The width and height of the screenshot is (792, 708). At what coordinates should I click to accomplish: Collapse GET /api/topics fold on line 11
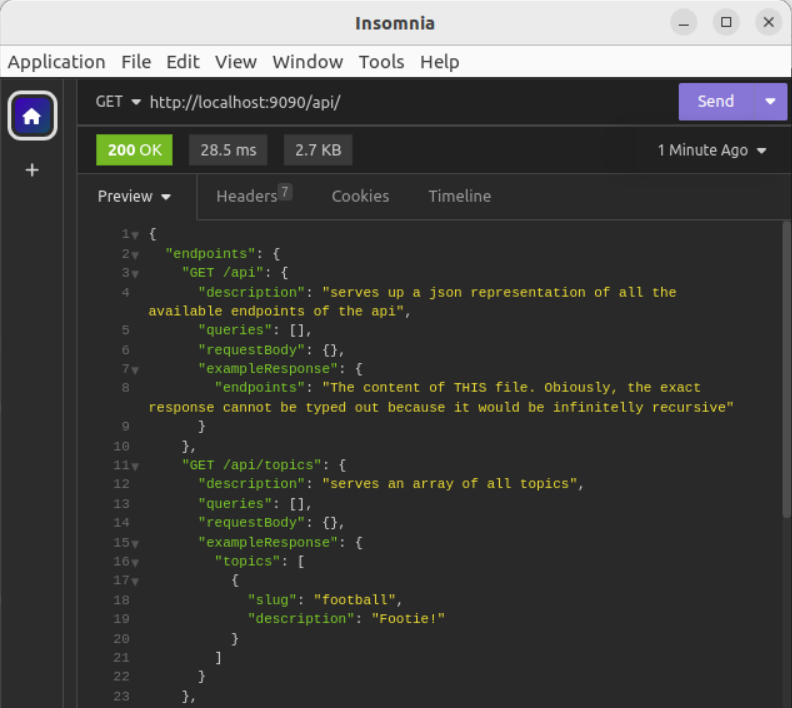pyautogui.click(x=135, y=466)
